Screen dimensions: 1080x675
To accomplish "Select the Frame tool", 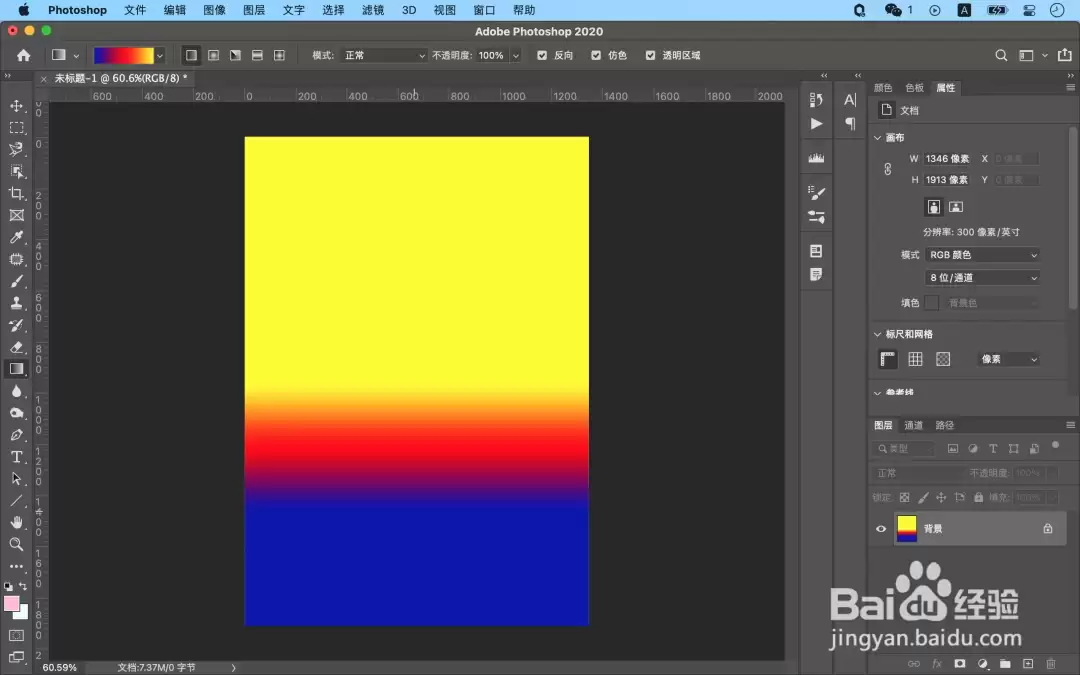I will click(x=17, y=216).
